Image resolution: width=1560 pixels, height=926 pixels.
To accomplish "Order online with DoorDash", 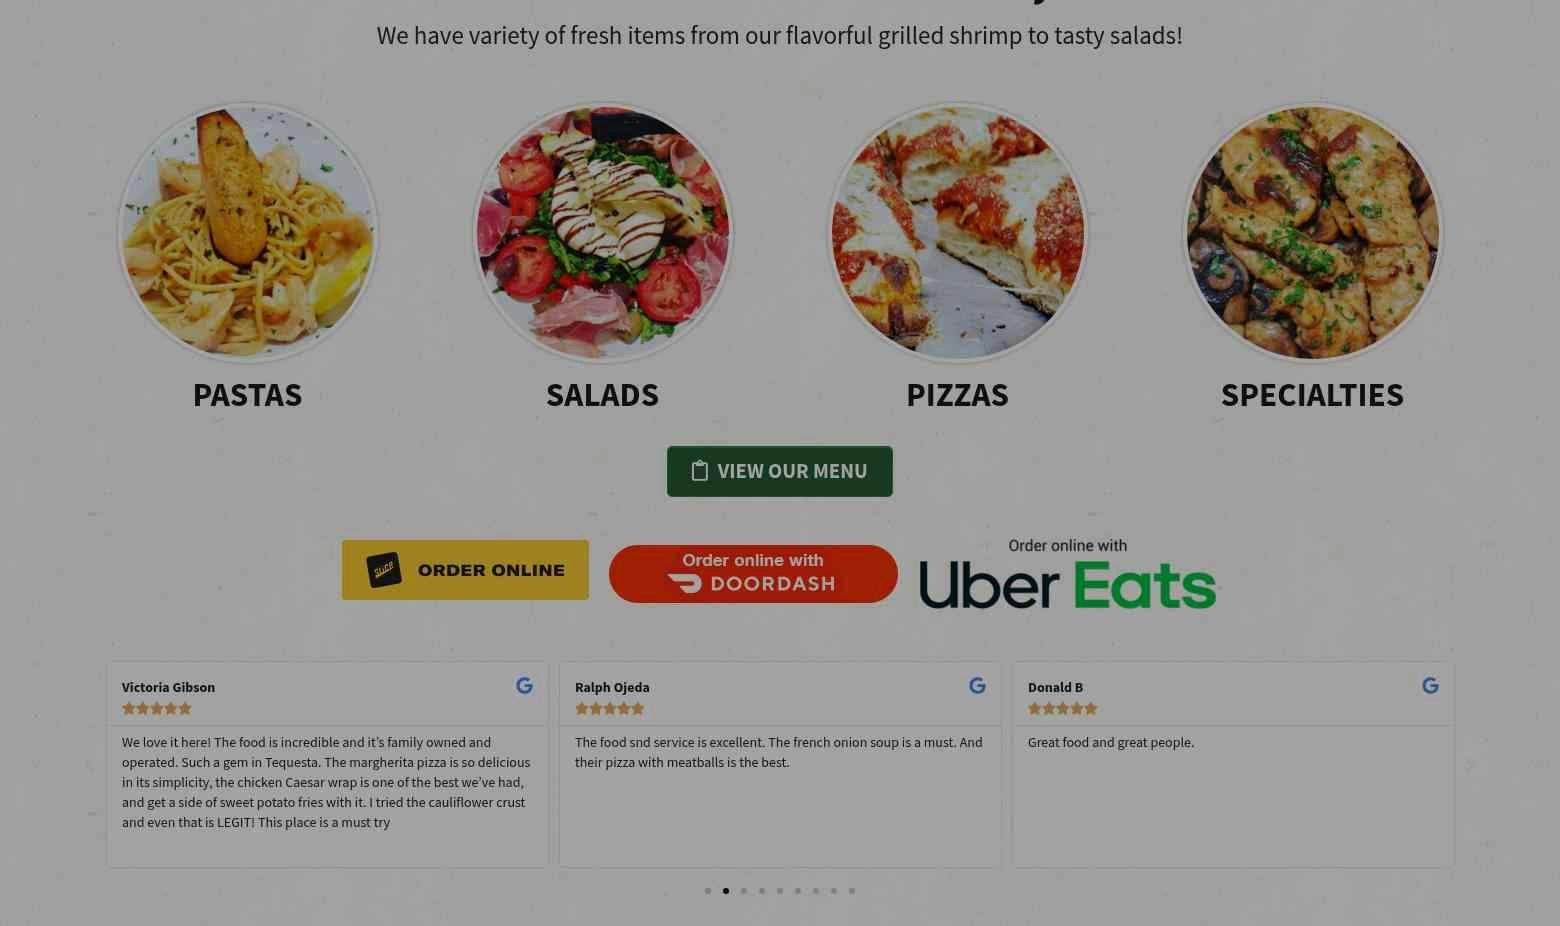I will point(753,574).
